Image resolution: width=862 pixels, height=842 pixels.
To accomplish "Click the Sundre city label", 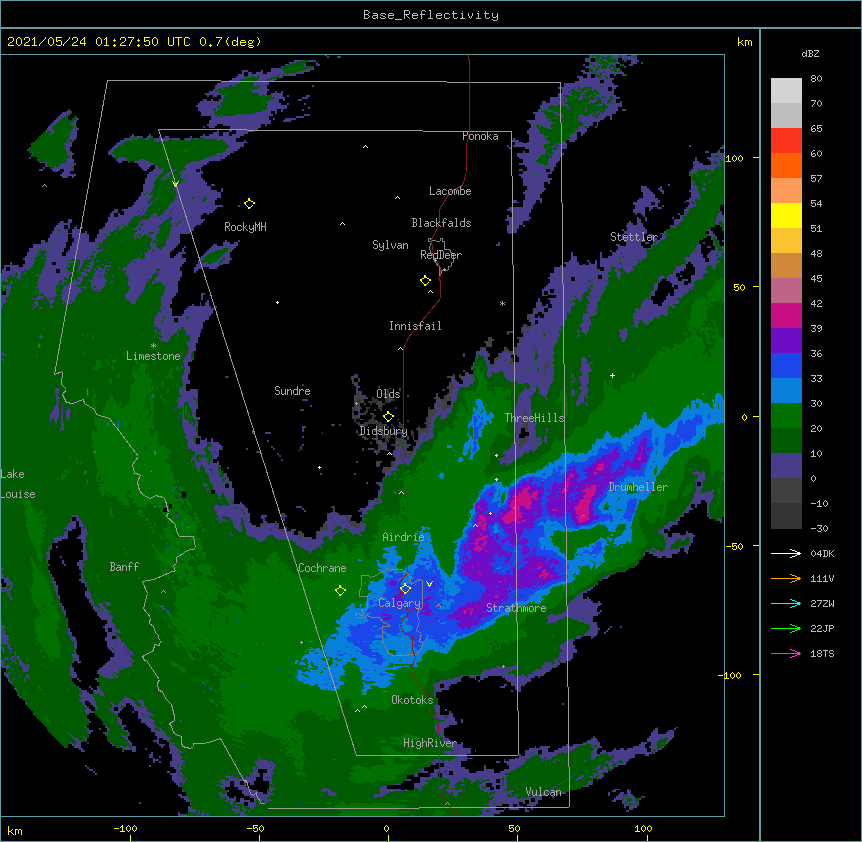I will [292, 391].
